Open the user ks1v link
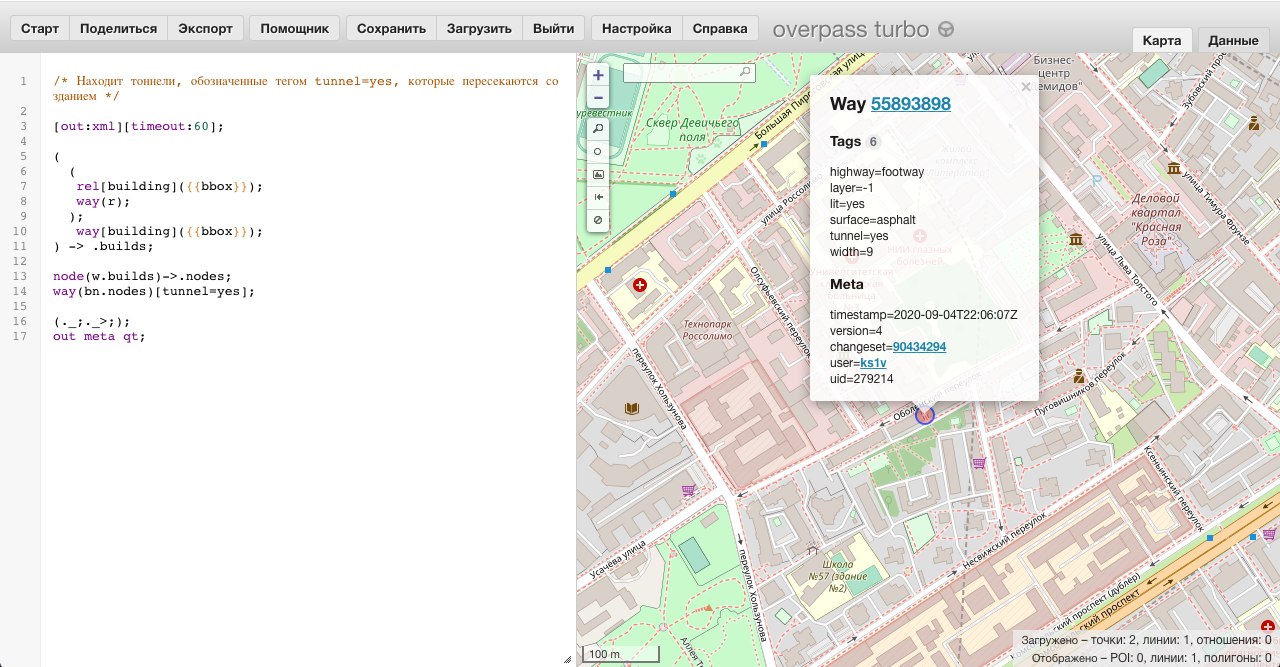1280x667 pixels. 873,363
